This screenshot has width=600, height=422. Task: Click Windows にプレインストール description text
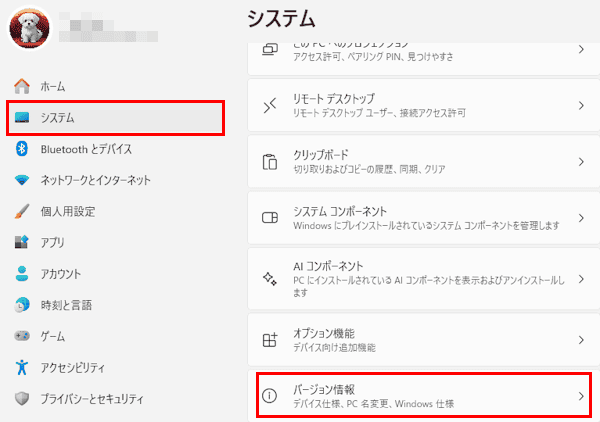(426, 226)
